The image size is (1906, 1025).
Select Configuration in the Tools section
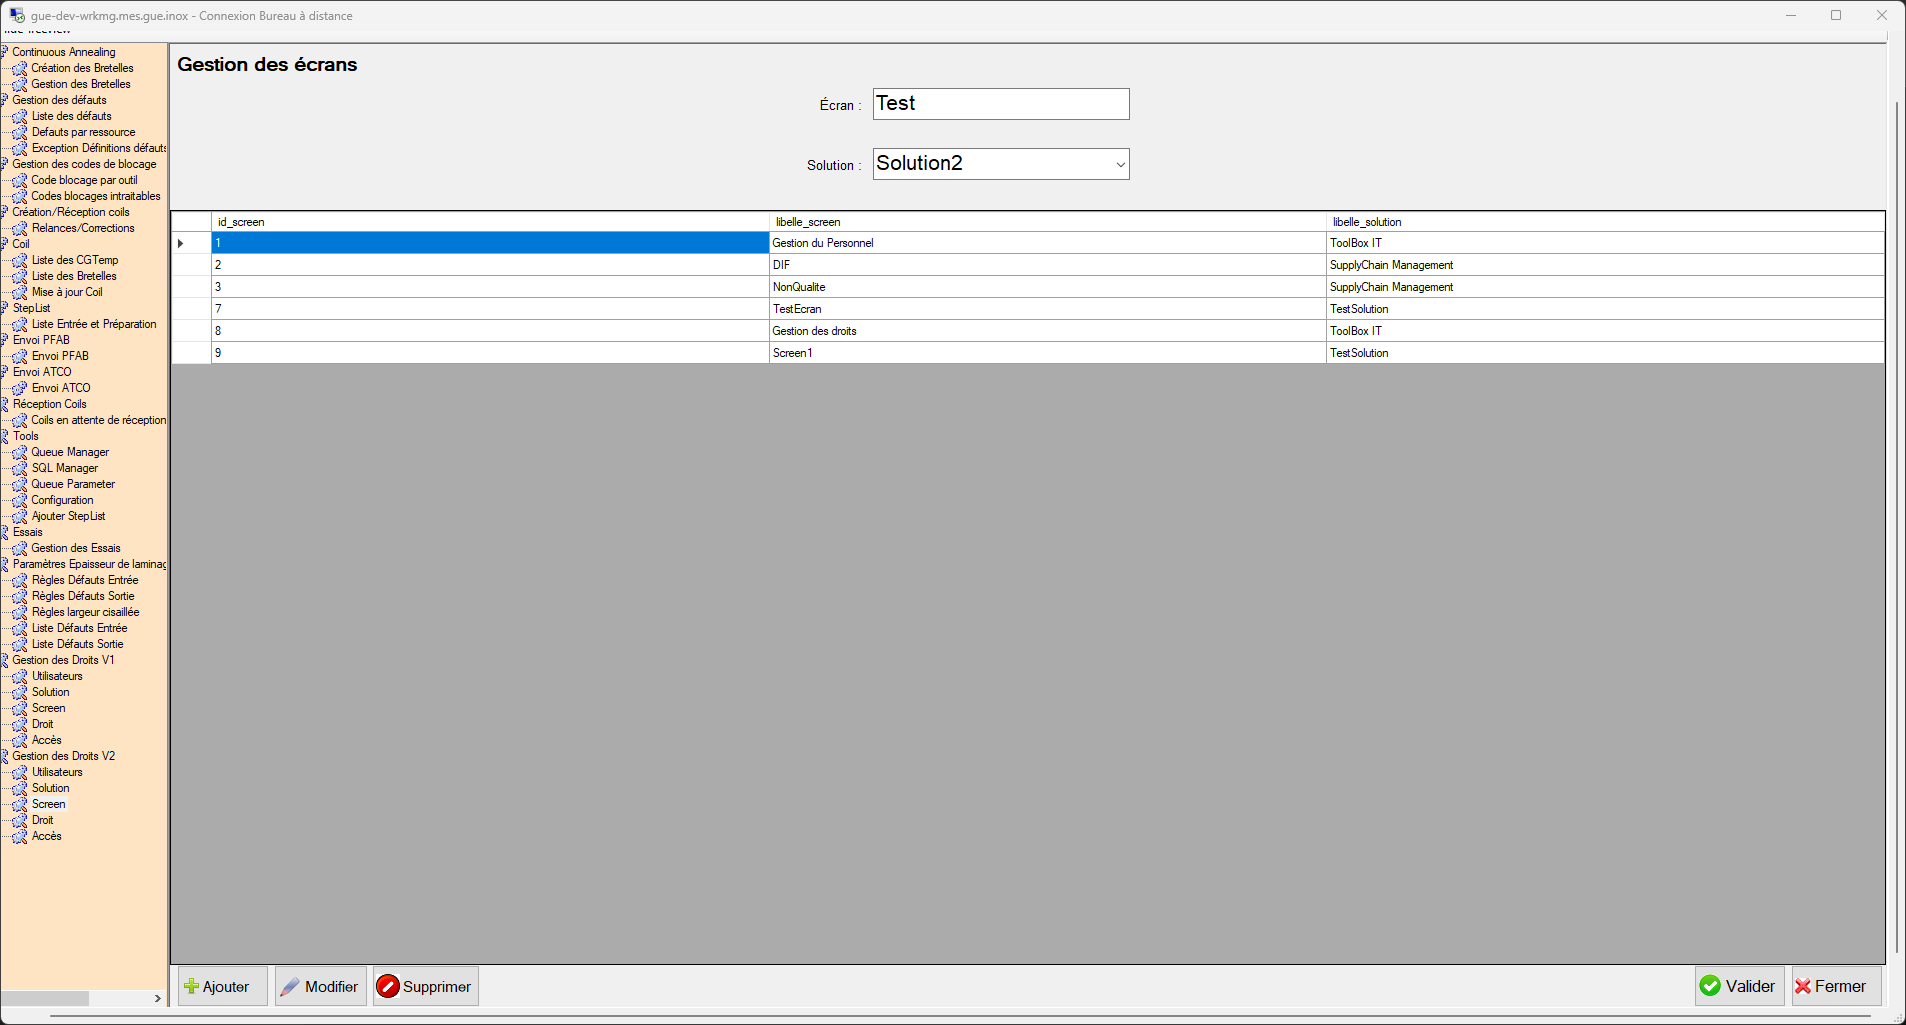(x=62, y=500)
